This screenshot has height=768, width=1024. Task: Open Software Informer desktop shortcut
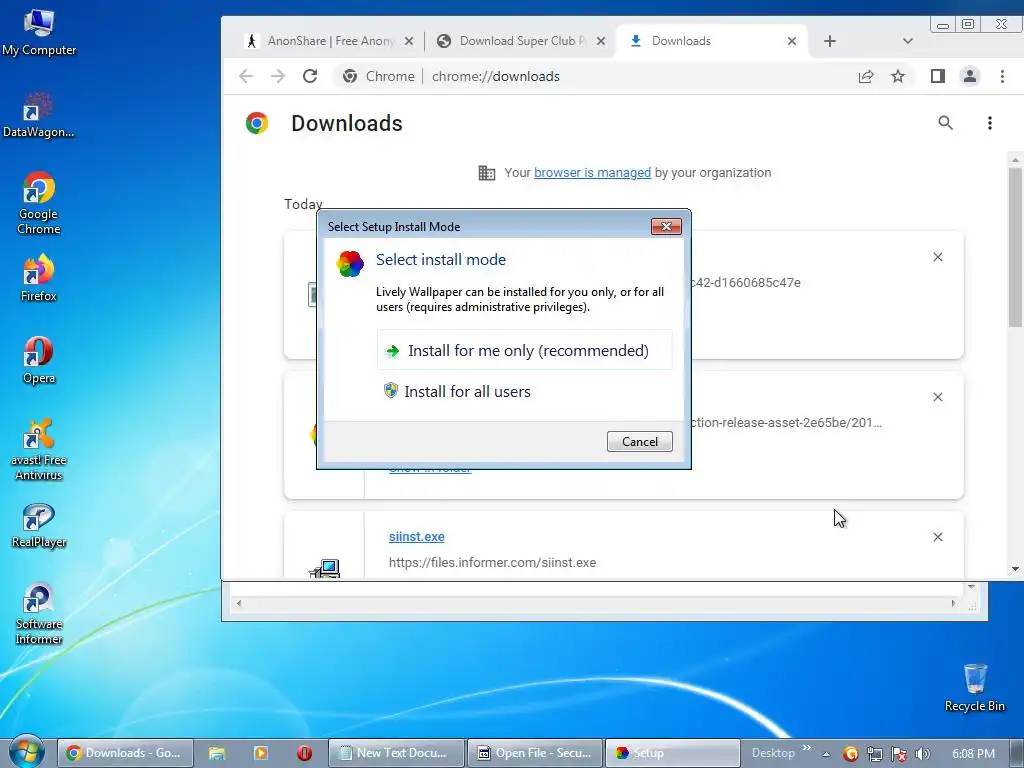pos(39,614)
